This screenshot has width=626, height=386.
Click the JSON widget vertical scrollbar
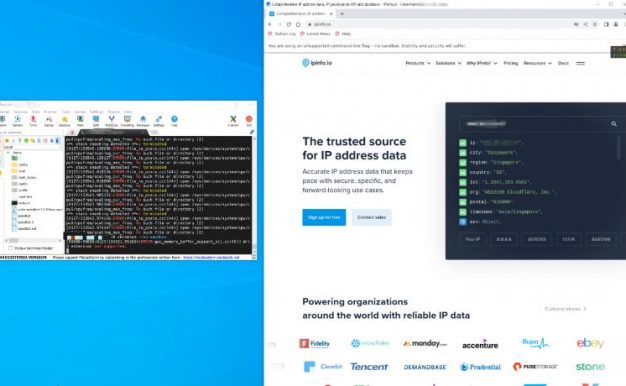click(619, 148)
